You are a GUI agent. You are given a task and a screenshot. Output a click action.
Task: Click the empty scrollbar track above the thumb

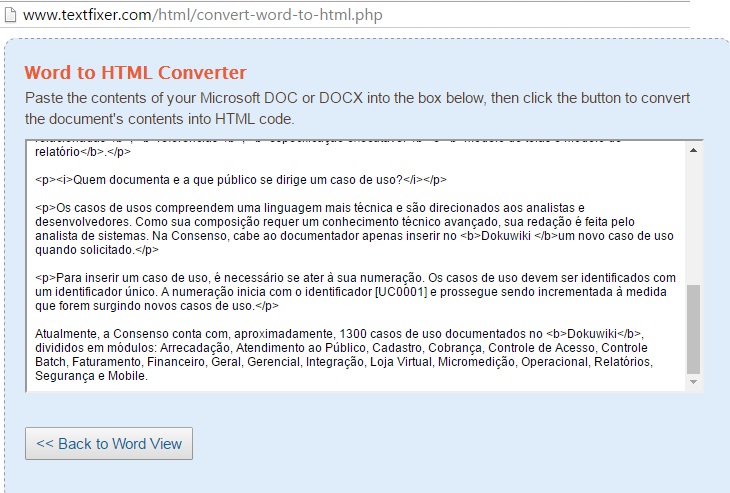point(693,220)
